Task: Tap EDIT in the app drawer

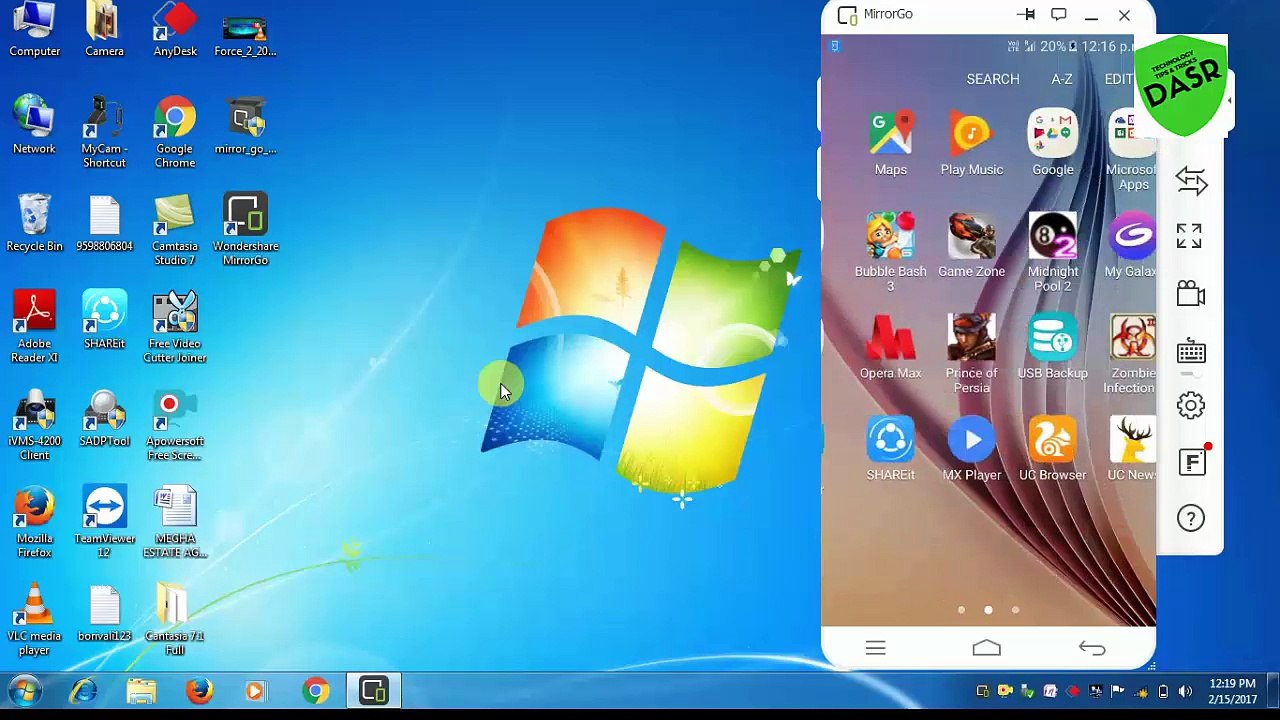Action: coord(1119,79)
